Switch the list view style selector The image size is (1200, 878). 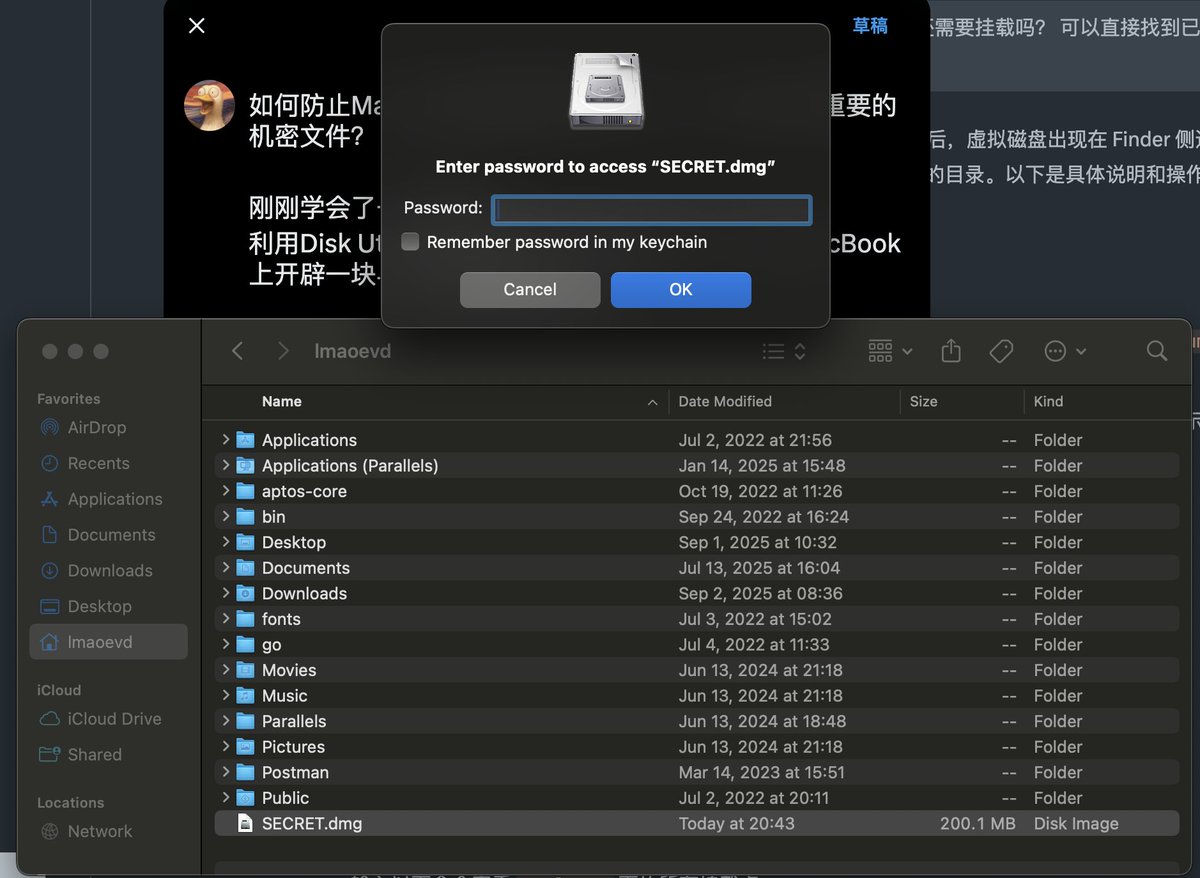pos(784,351)
